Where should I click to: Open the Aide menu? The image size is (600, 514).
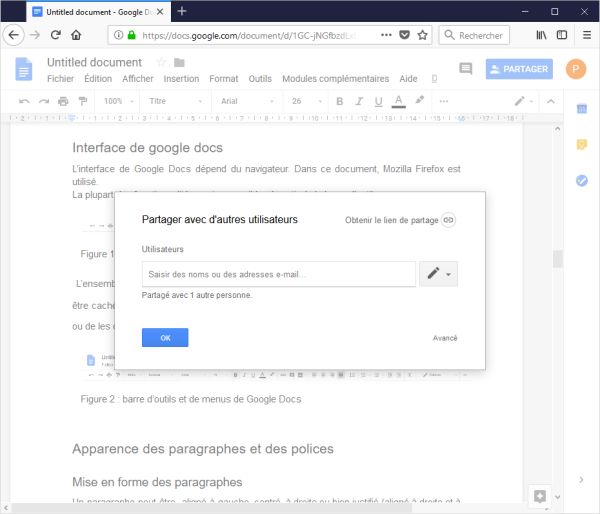[408, 79]
